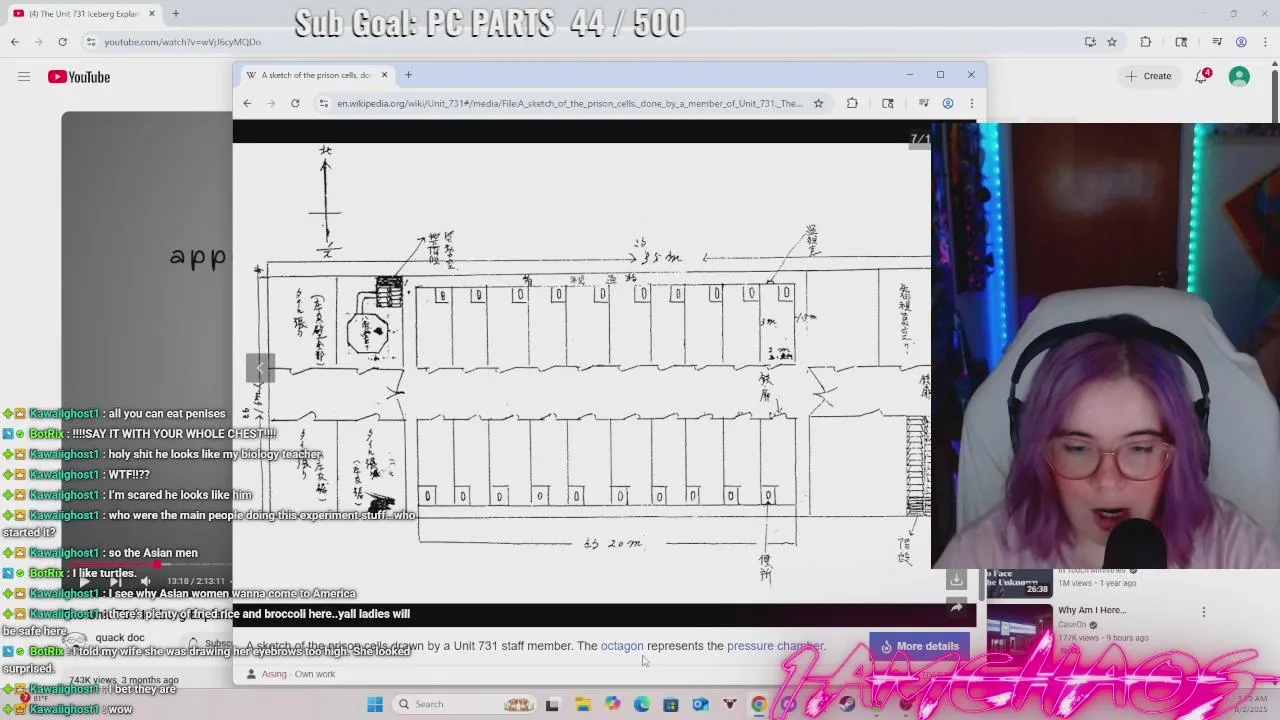This screenshot has height=720, width=1280.
Task: Select the 'A sketch of the prison cells' tab
Action: pos(316,75)
